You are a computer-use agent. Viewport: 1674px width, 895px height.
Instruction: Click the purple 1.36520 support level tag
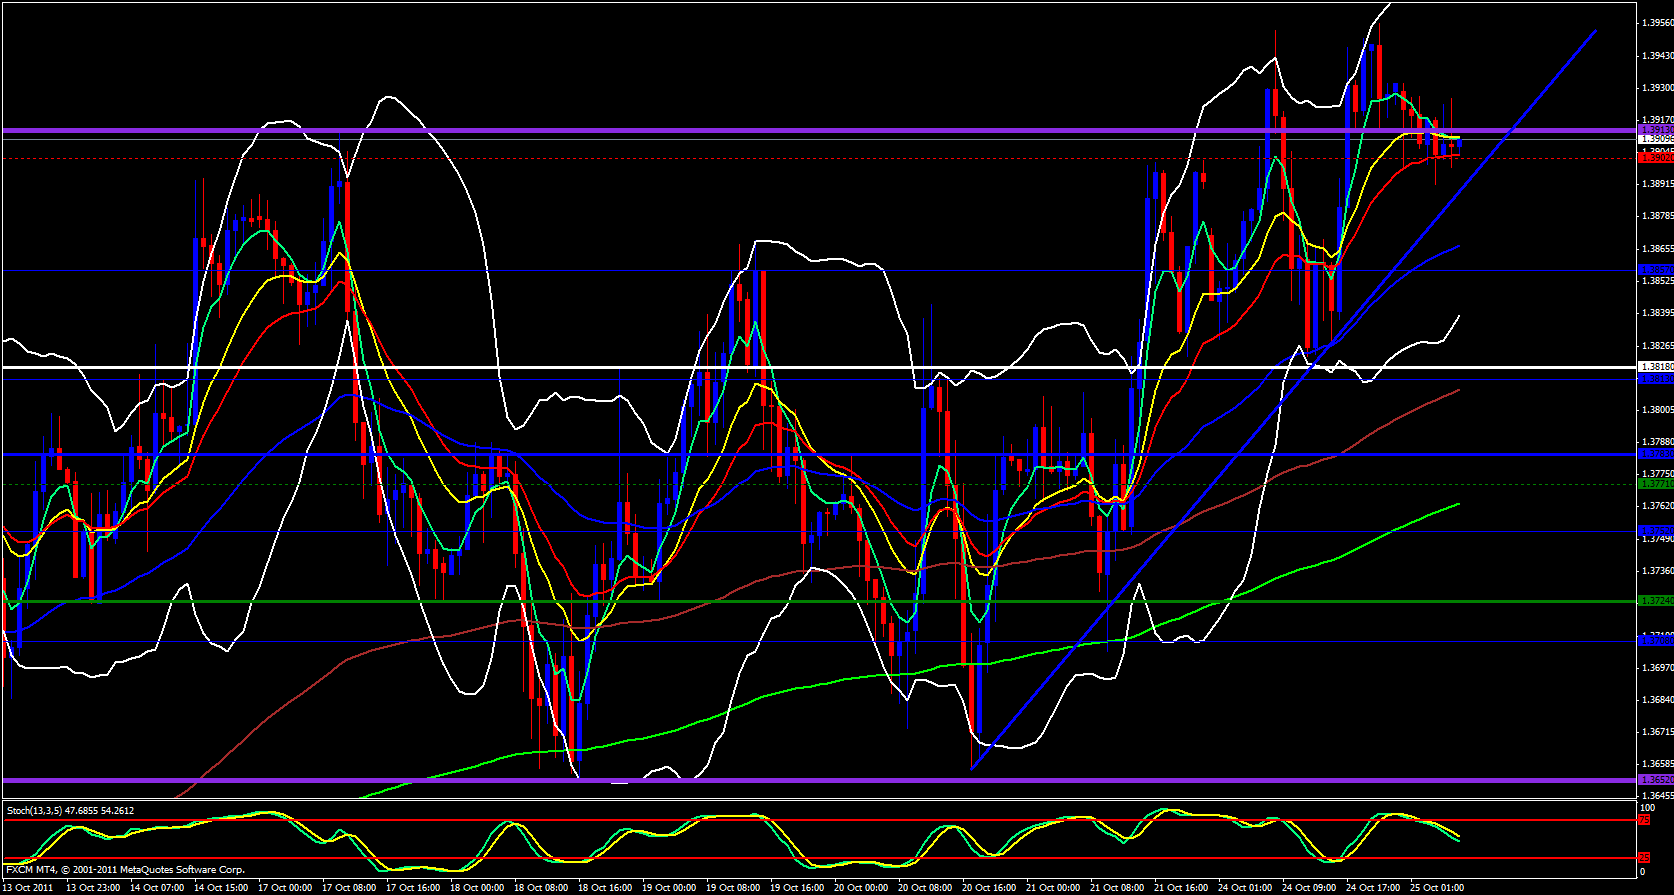[x=1655, y=780]
